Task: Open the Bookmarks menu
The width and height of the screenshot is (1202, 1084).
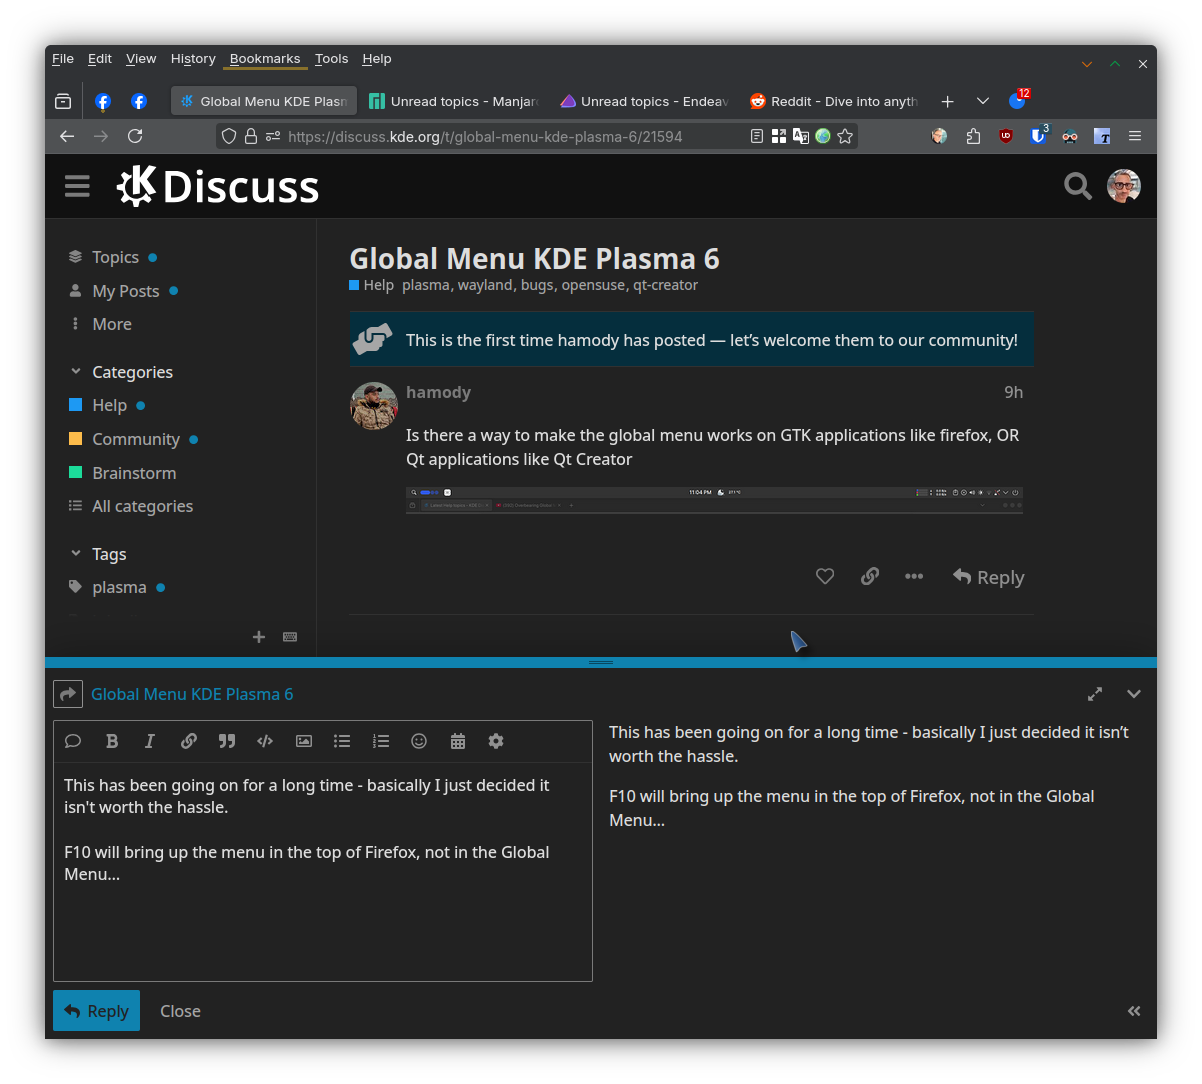Action: click(265, 59)
